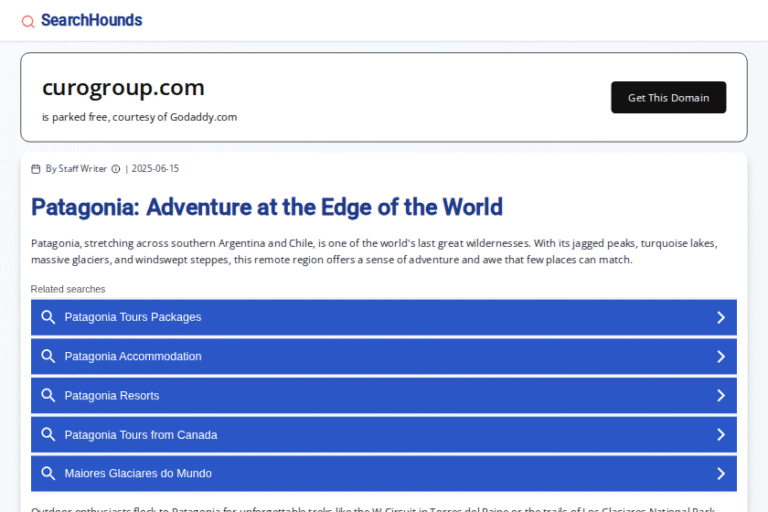Click search icon on Tours from Canada row
This screenshot has width=768, height=512.
coord(47,434)
